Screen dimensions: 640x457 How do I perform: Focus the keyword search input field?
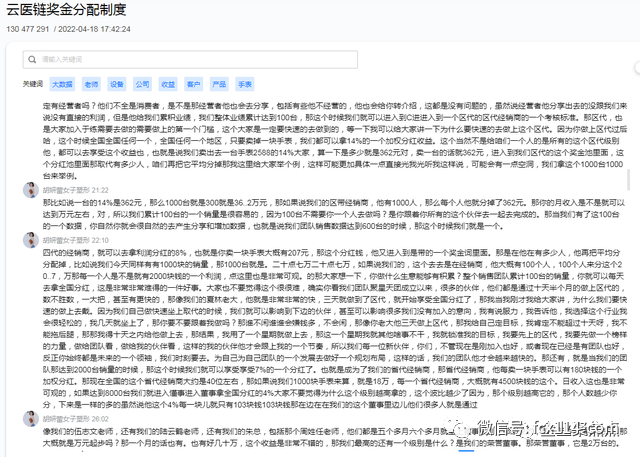pyautogui.click(x=190, y=60)
